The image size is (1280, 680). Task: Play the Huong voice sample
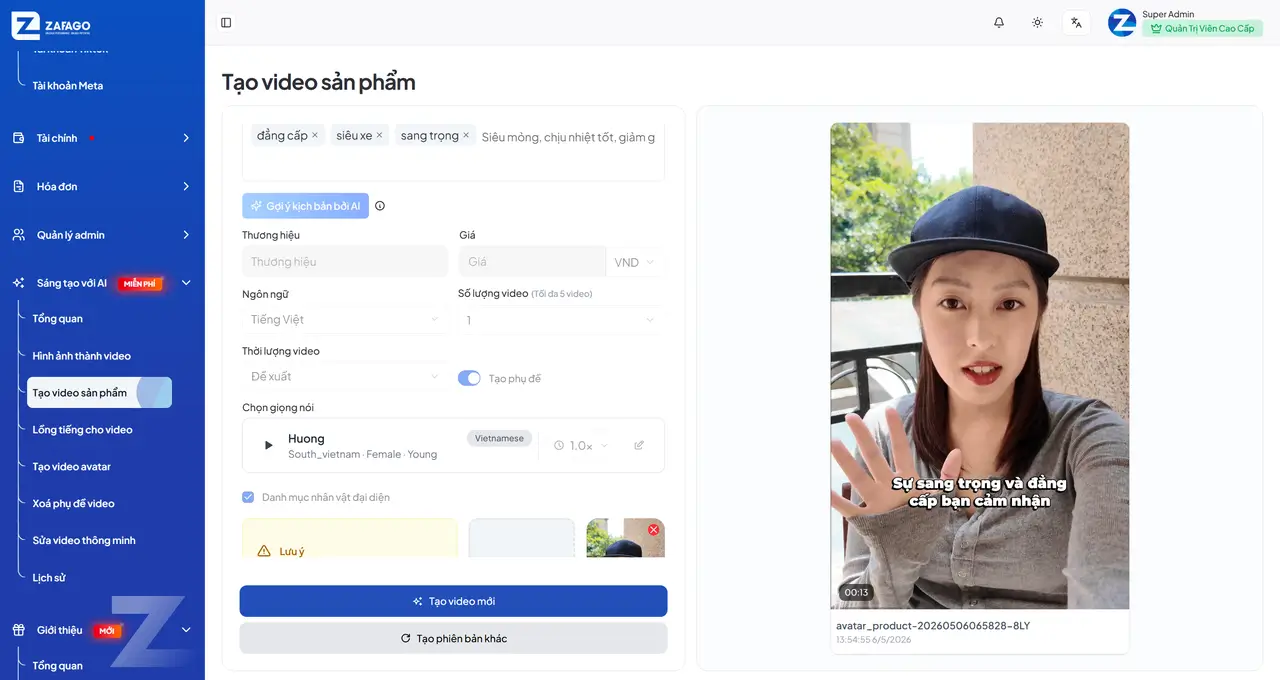click(x=268, y=445)
